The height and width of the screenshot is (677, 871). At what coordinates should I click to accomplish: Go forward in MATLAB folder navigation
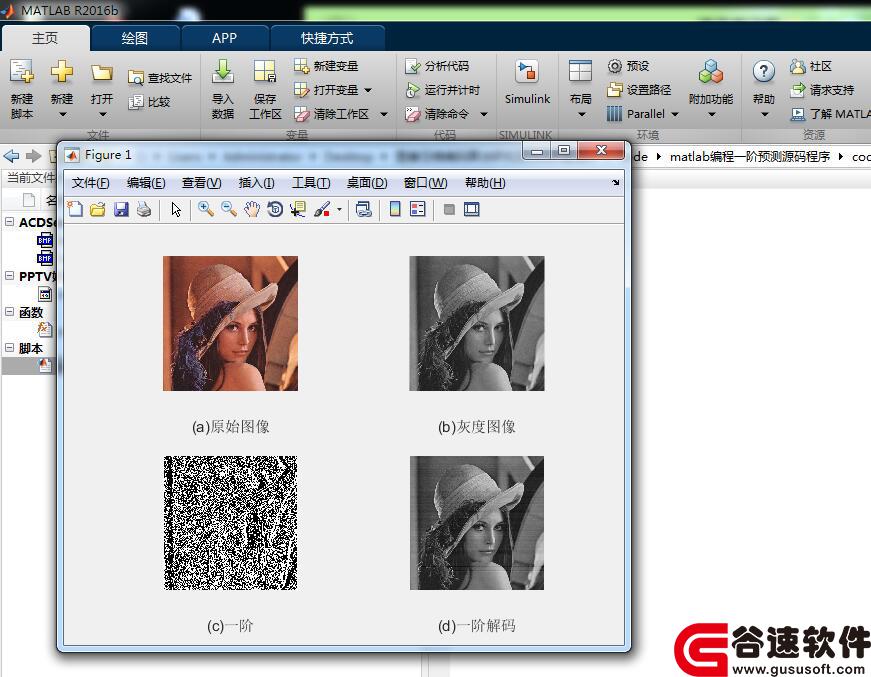[x=33, y=156]
